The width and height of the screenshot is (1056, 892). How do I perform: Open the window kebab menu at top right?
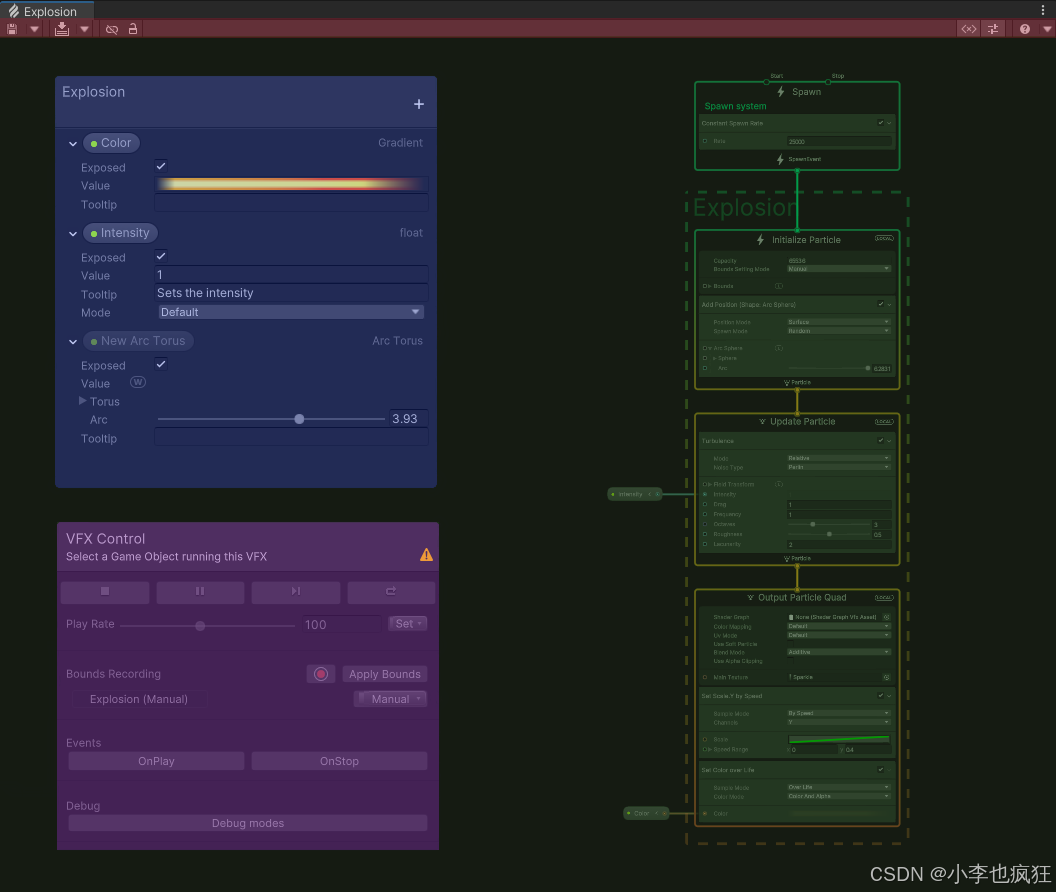(x=1043, y=9)
